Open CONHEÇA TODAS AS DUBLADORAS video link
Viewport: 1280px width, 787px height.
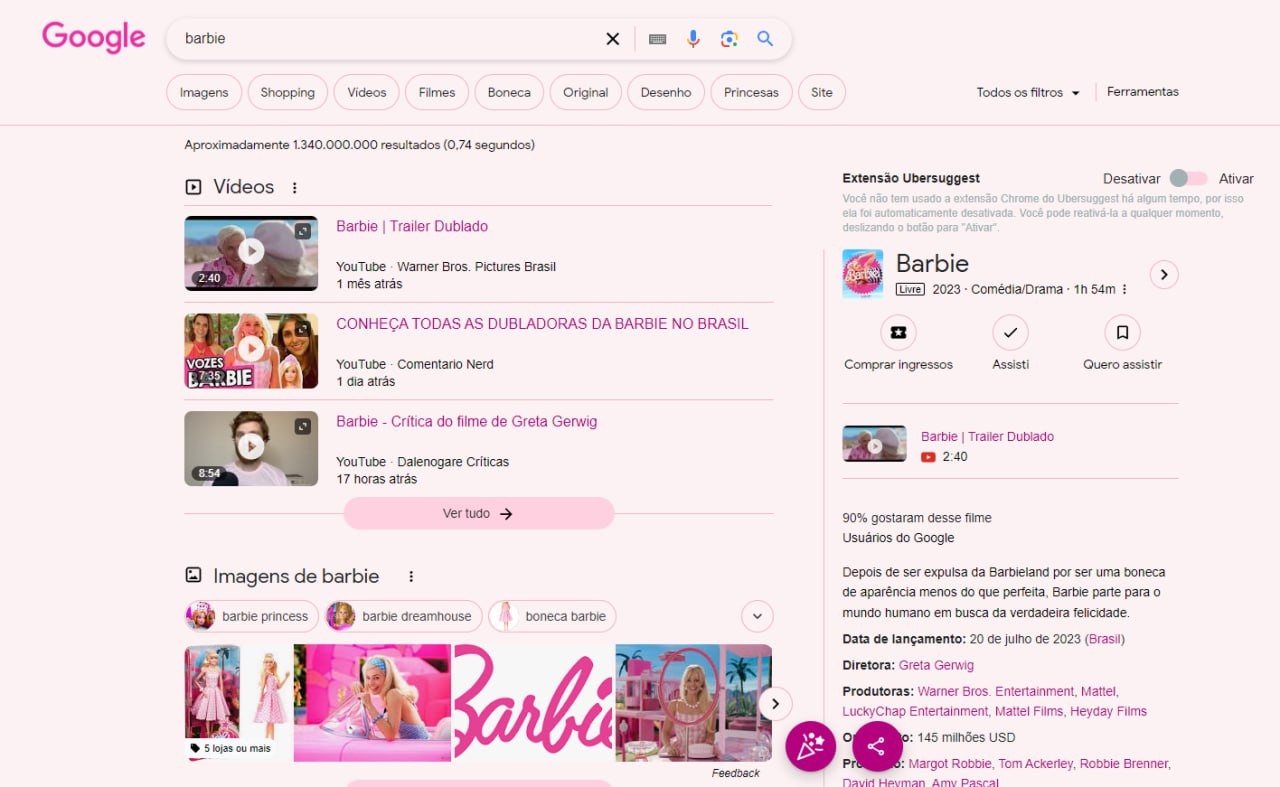(542, 324)
